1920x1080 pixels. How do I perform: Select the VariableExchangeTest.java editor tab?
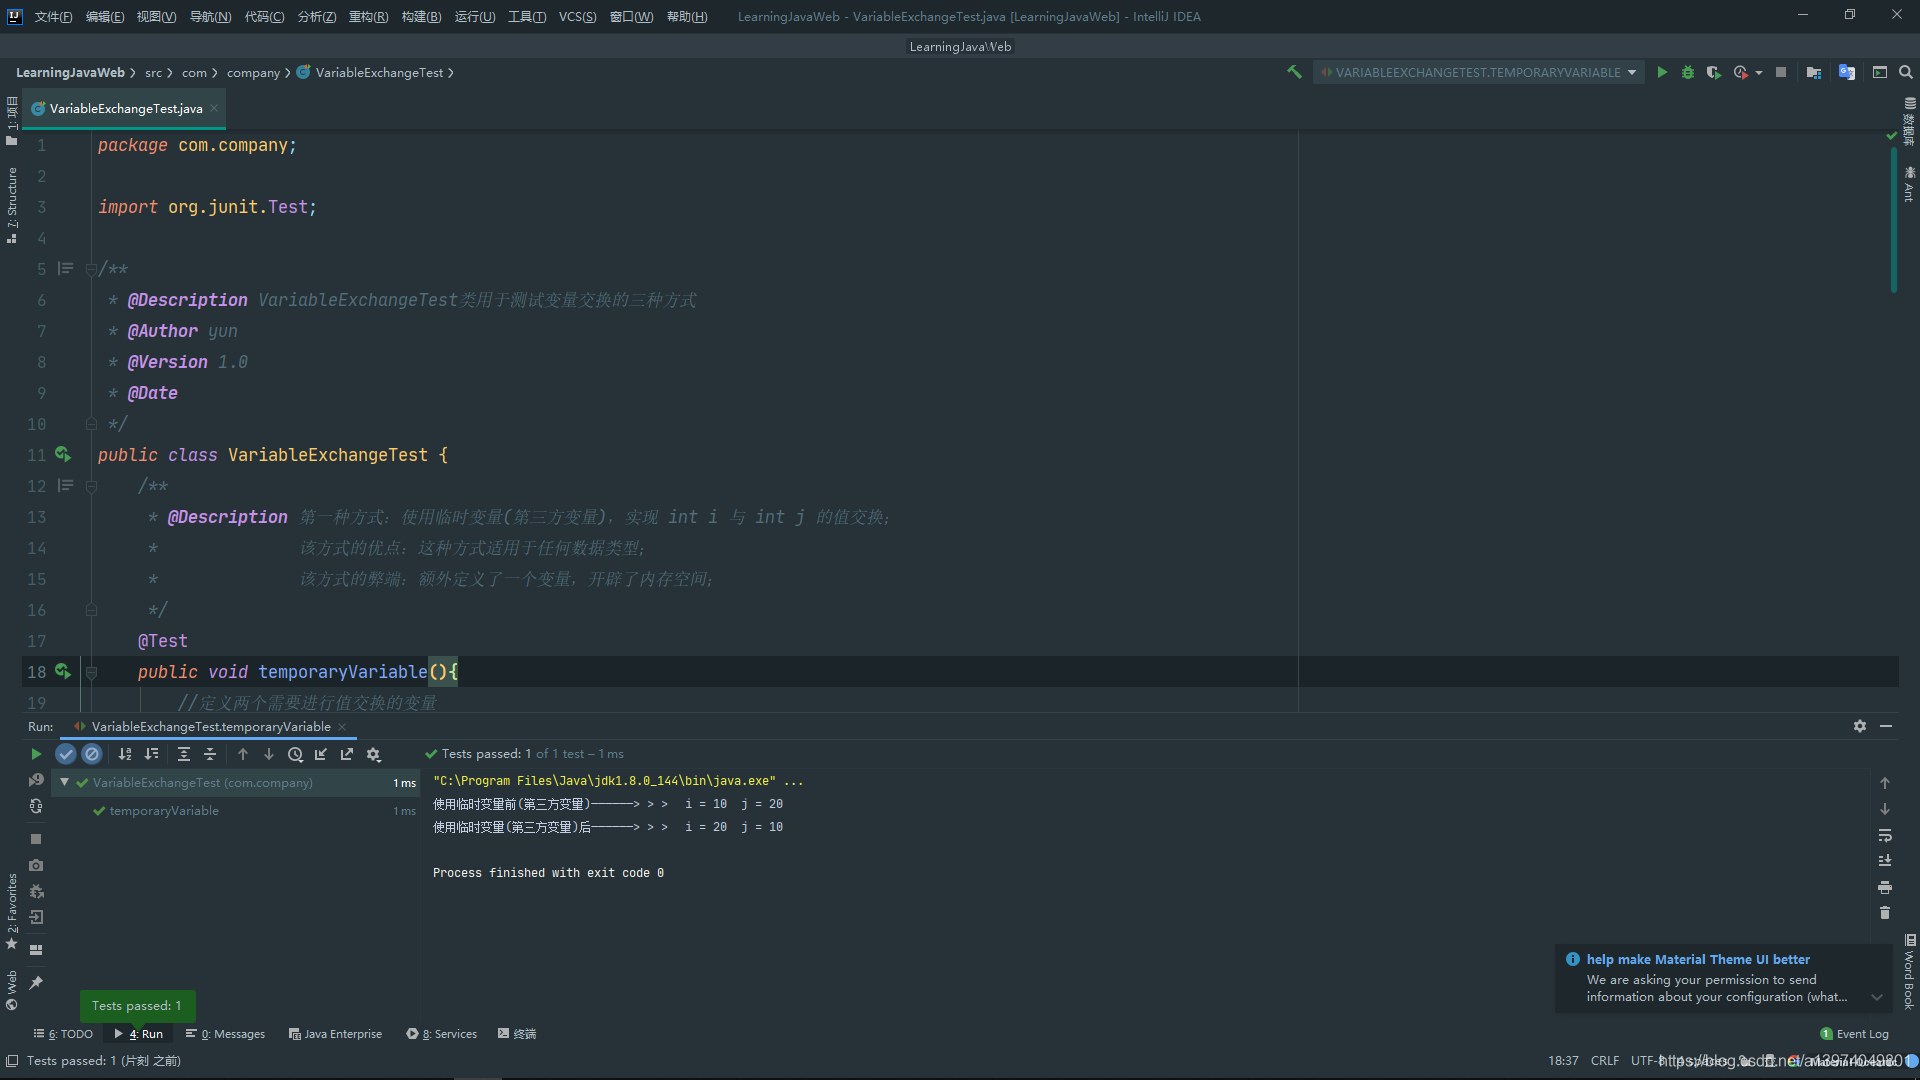pyautogui.click(x=126, y=108)
